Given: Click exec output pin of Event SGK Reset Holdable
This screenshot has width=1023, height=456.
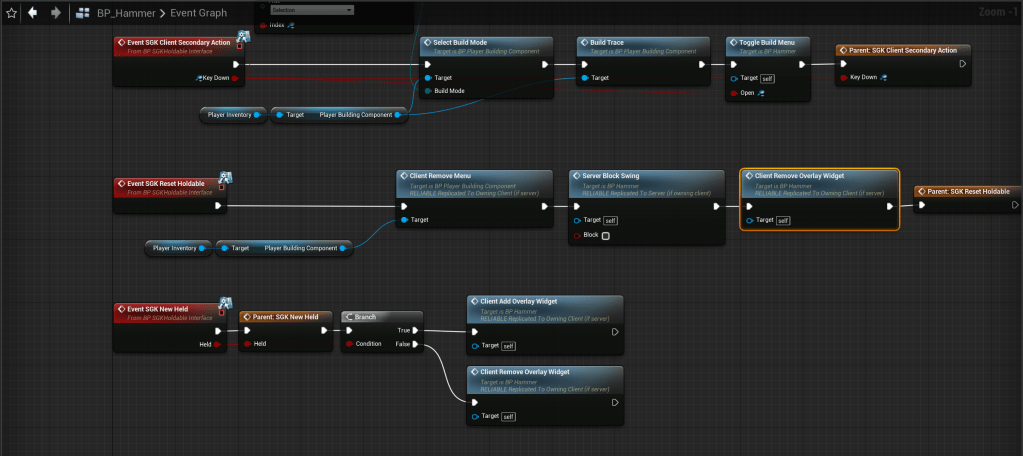Looking at the screenshot, I should point(219,205).
